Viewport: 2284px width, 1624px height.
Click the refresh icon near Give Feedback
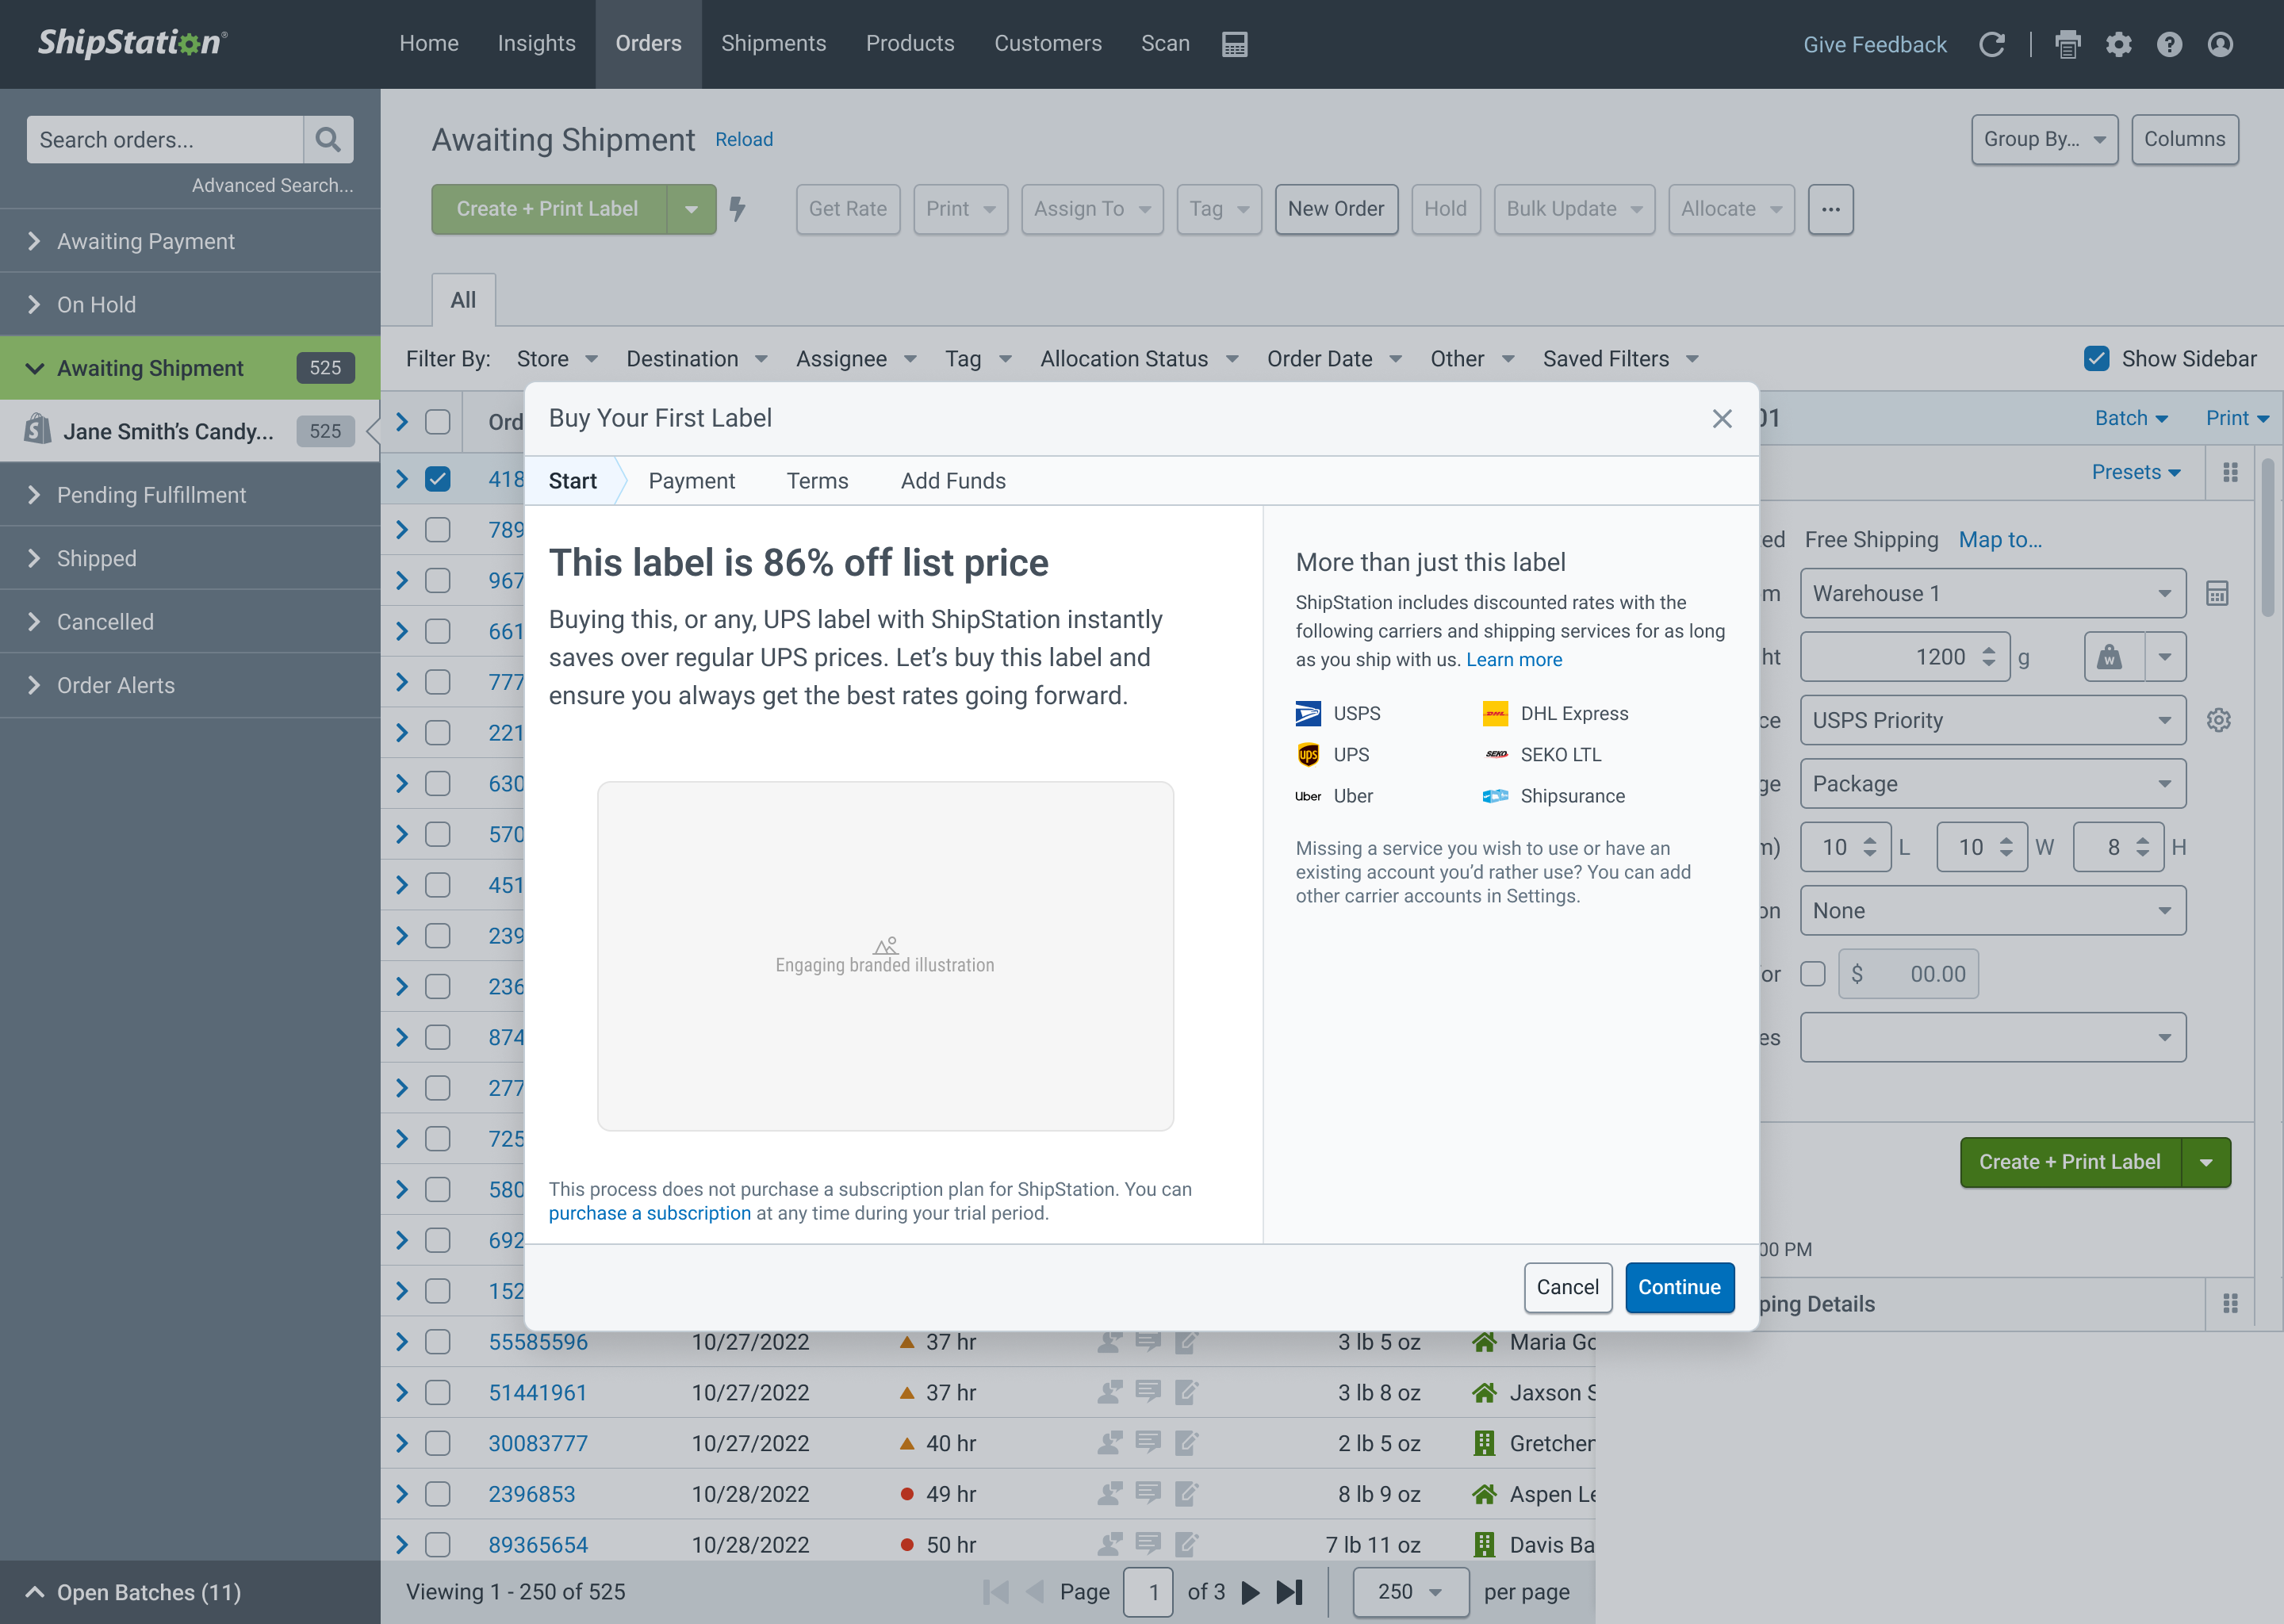coord(1992,44)
